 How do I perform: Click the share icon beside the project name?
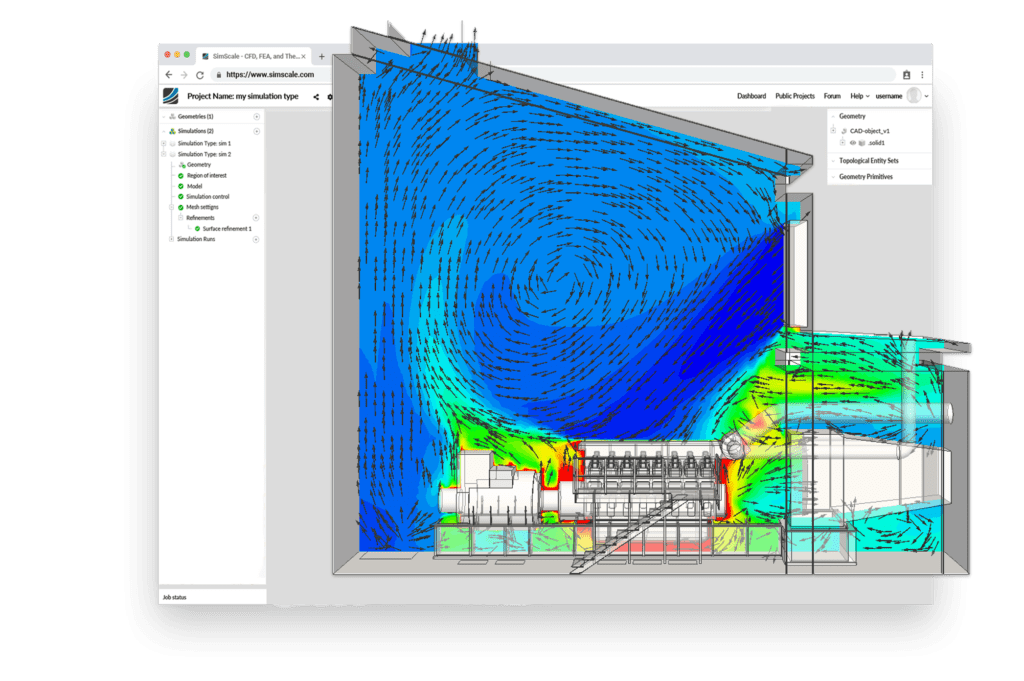pyautogui.click(x=315, y=97)
